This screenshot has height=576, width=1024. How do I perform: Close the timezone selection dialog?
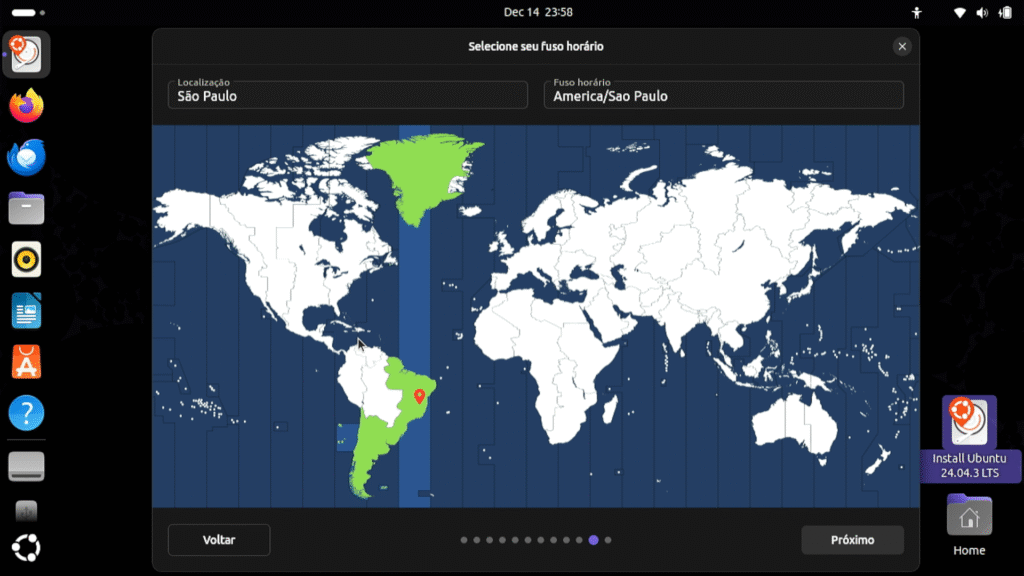(x=902, y=46)
